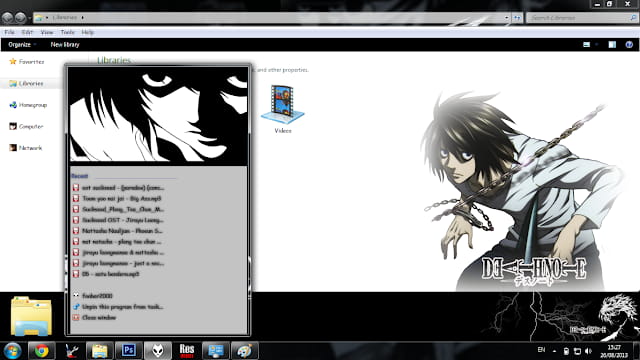Click the Explorer Forward arrow button
The height and width of the screenshot is (360, 640).
click(x=20, y=18)
